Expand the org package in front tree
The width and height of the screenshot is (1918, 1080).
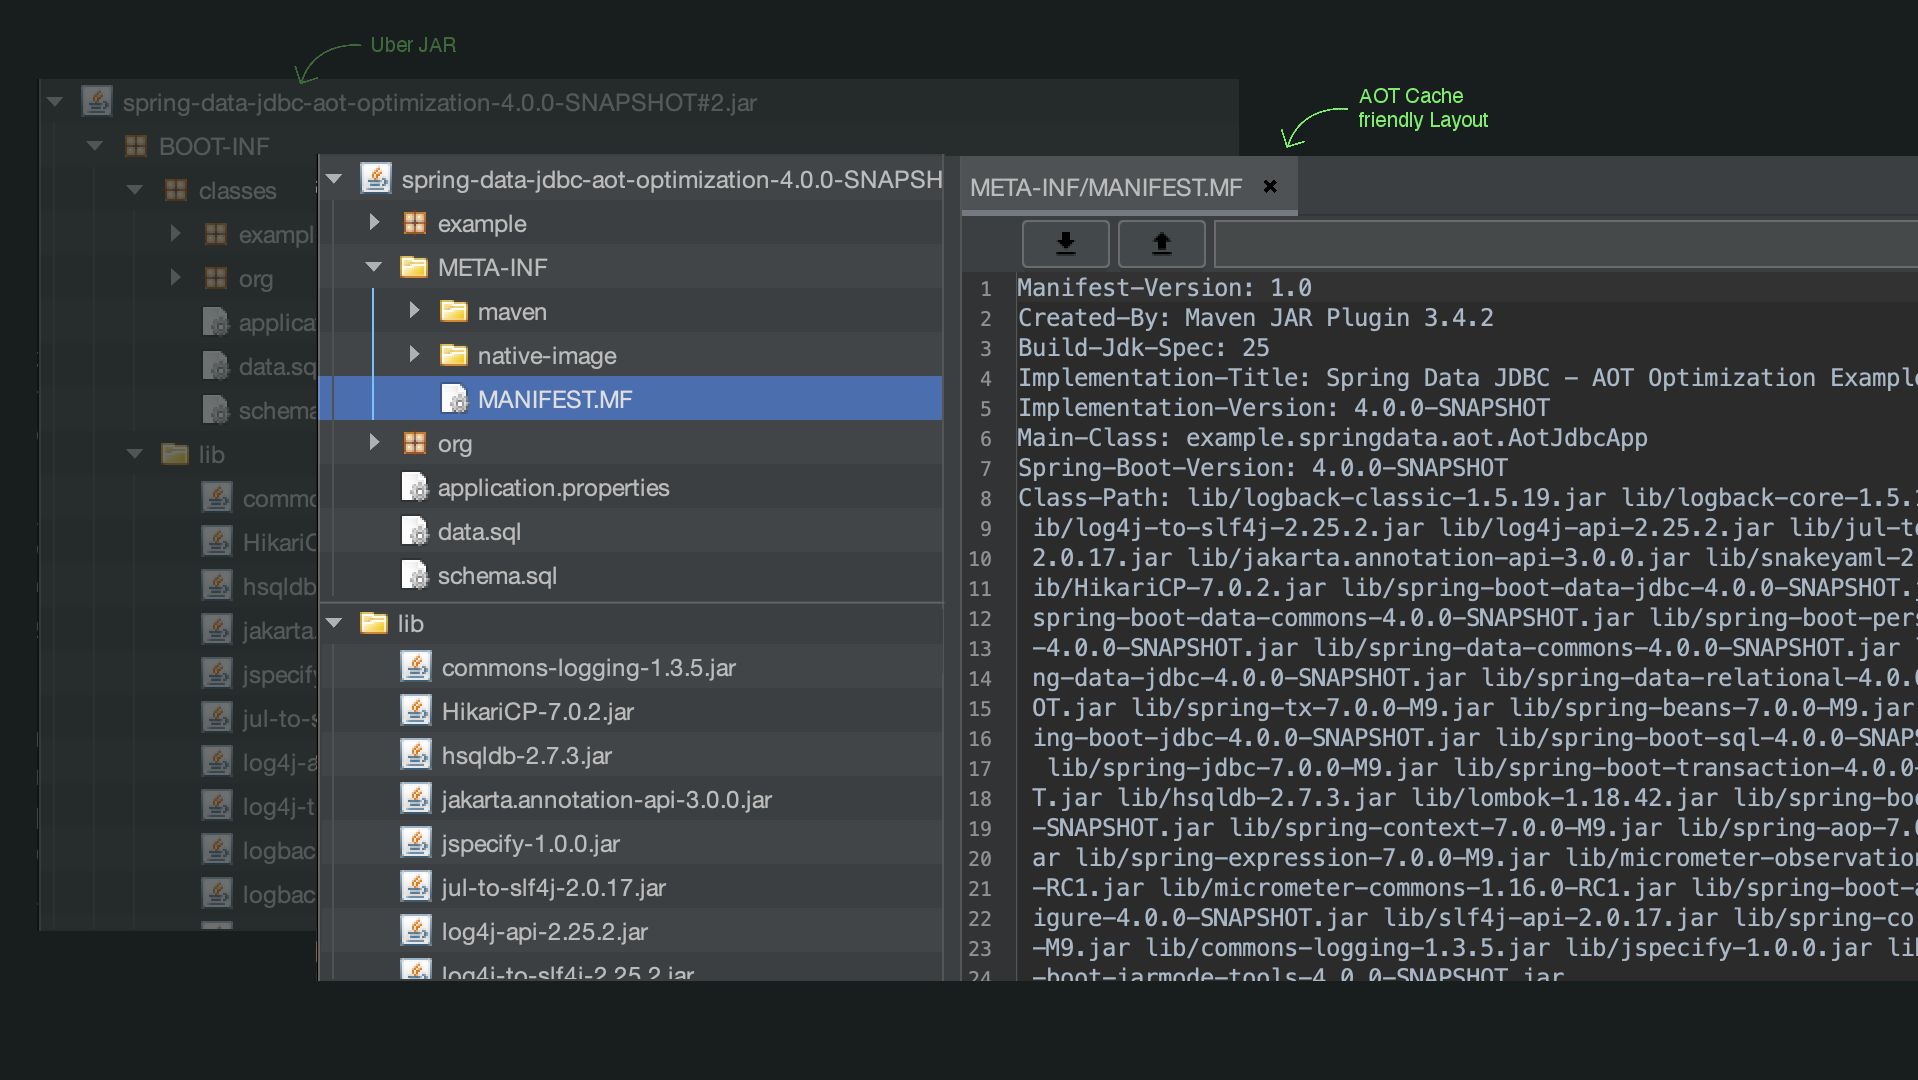(374, 443)
